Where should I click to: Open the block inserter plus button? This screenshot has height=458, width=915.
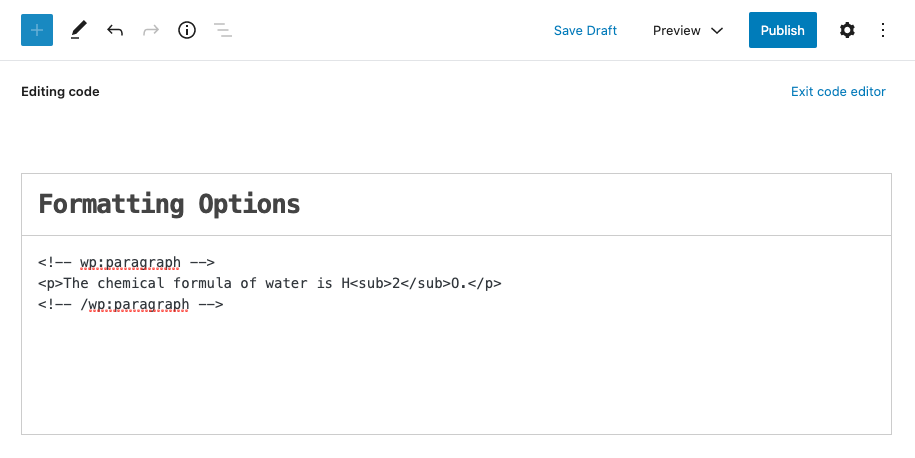click(x=37, y=31)
